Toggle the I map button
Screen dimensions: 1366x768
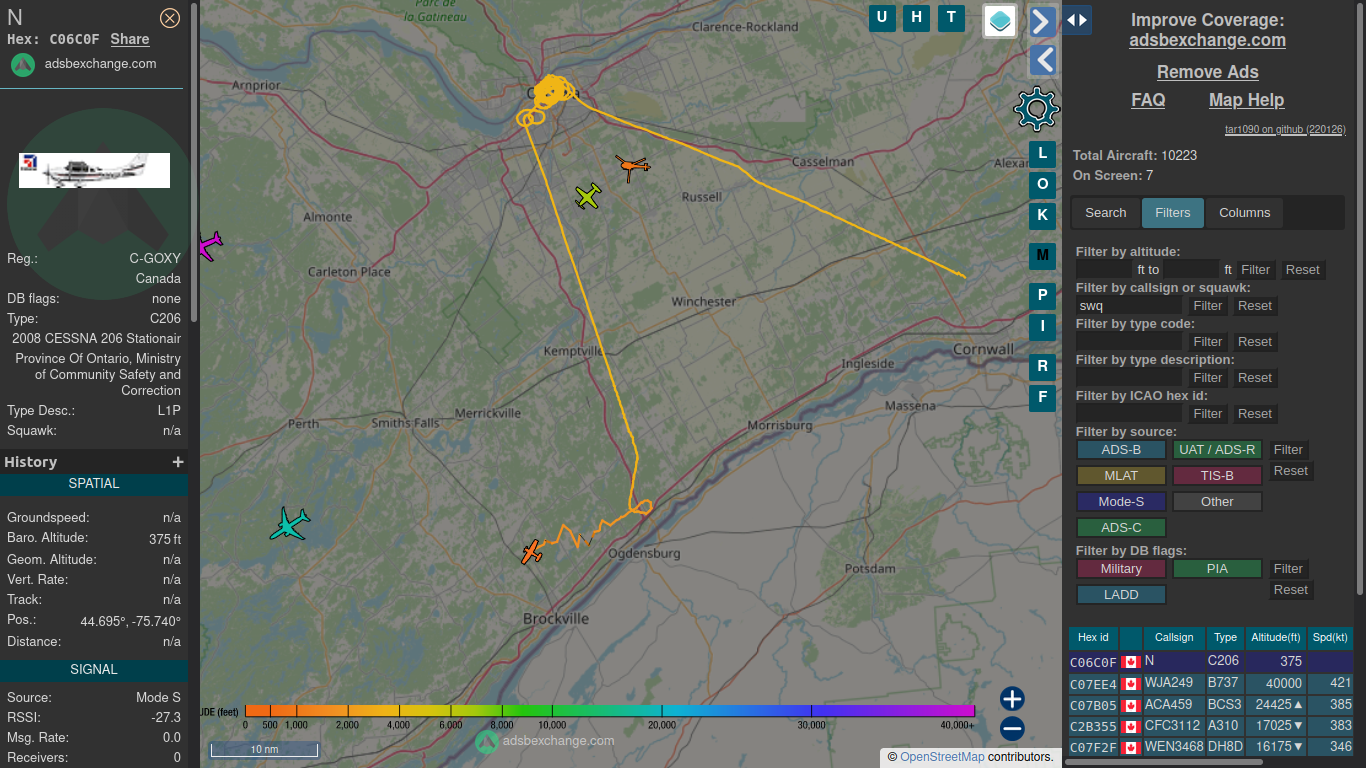[x=1042, y=326]
